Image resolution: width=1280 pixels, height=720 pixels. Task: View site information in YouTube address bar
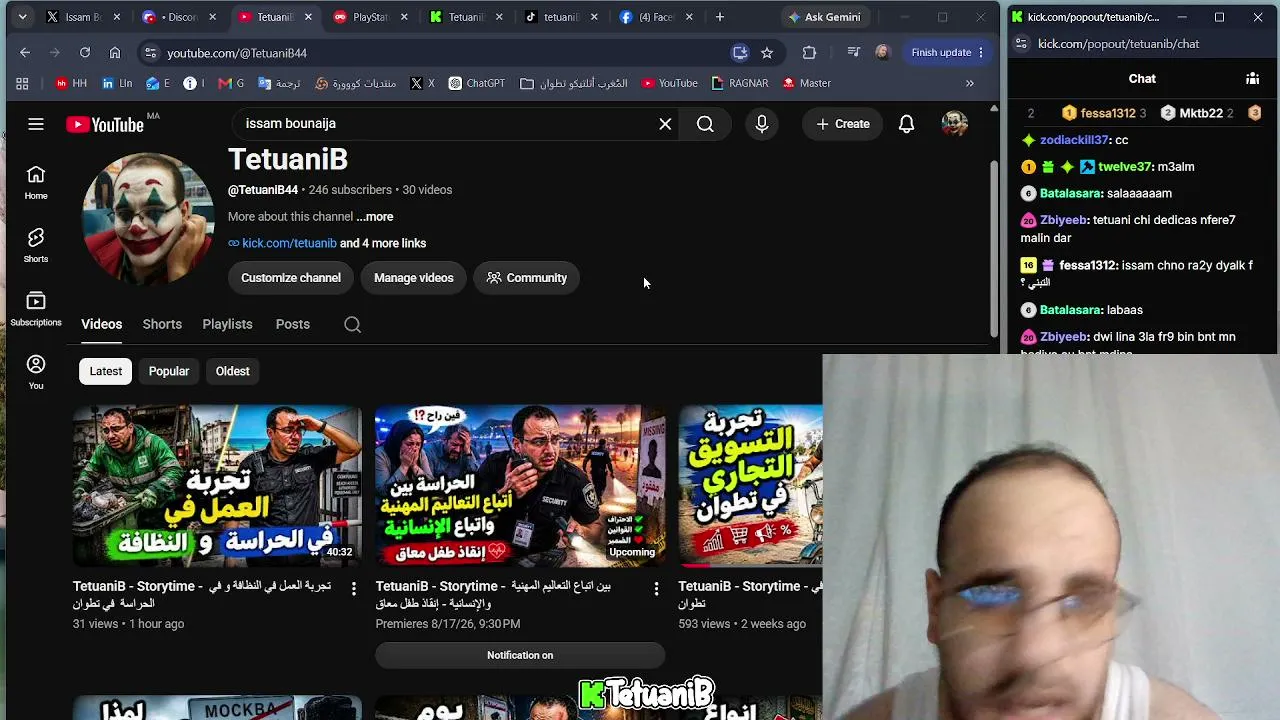[149, 53]
